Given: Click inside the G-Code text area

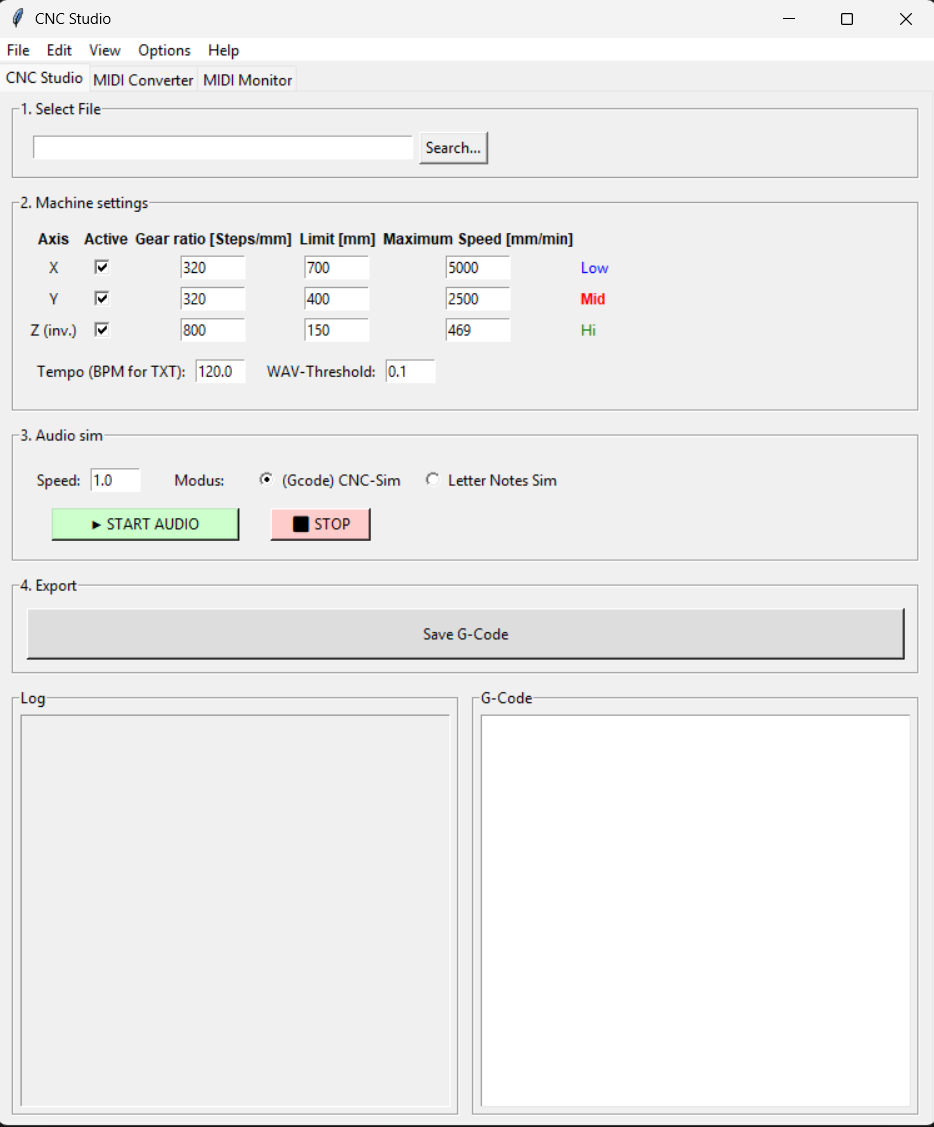Looking at the screenshot, I should pos(695,911).
